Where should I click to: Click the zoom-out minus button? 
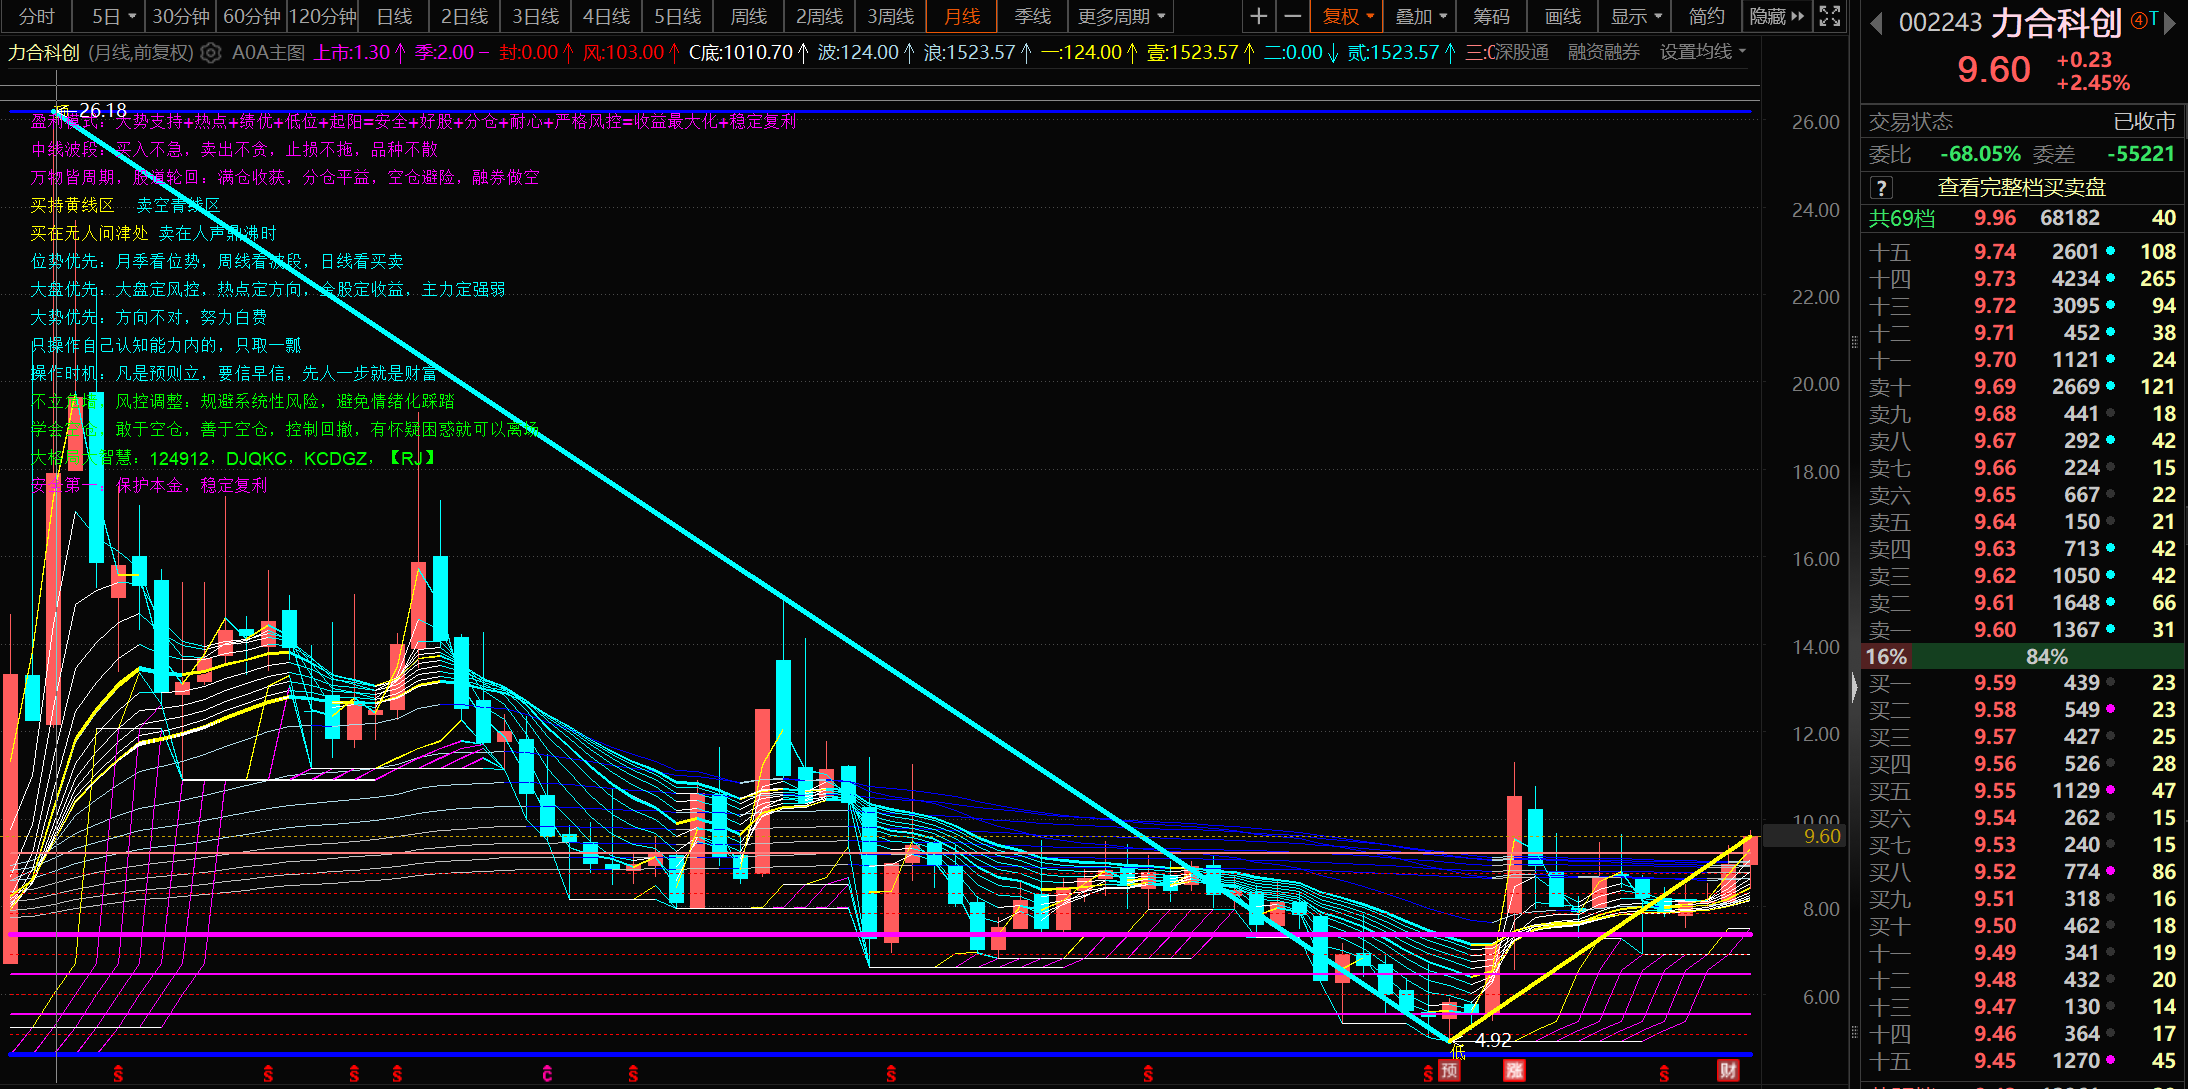[x=1292, y=16]
